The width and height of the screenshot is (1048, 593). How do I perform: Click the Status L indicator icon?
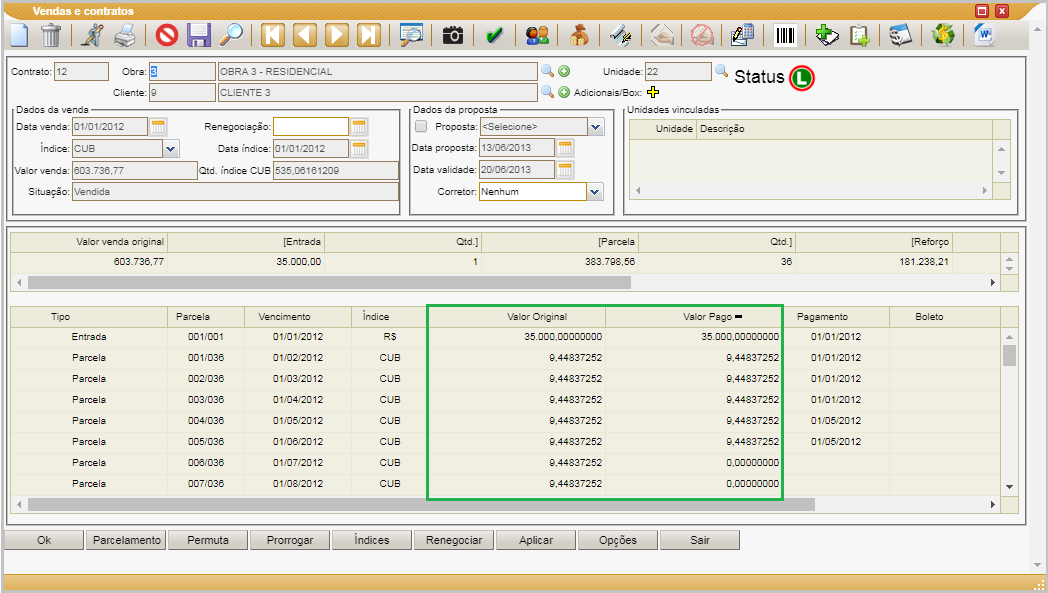801,78
